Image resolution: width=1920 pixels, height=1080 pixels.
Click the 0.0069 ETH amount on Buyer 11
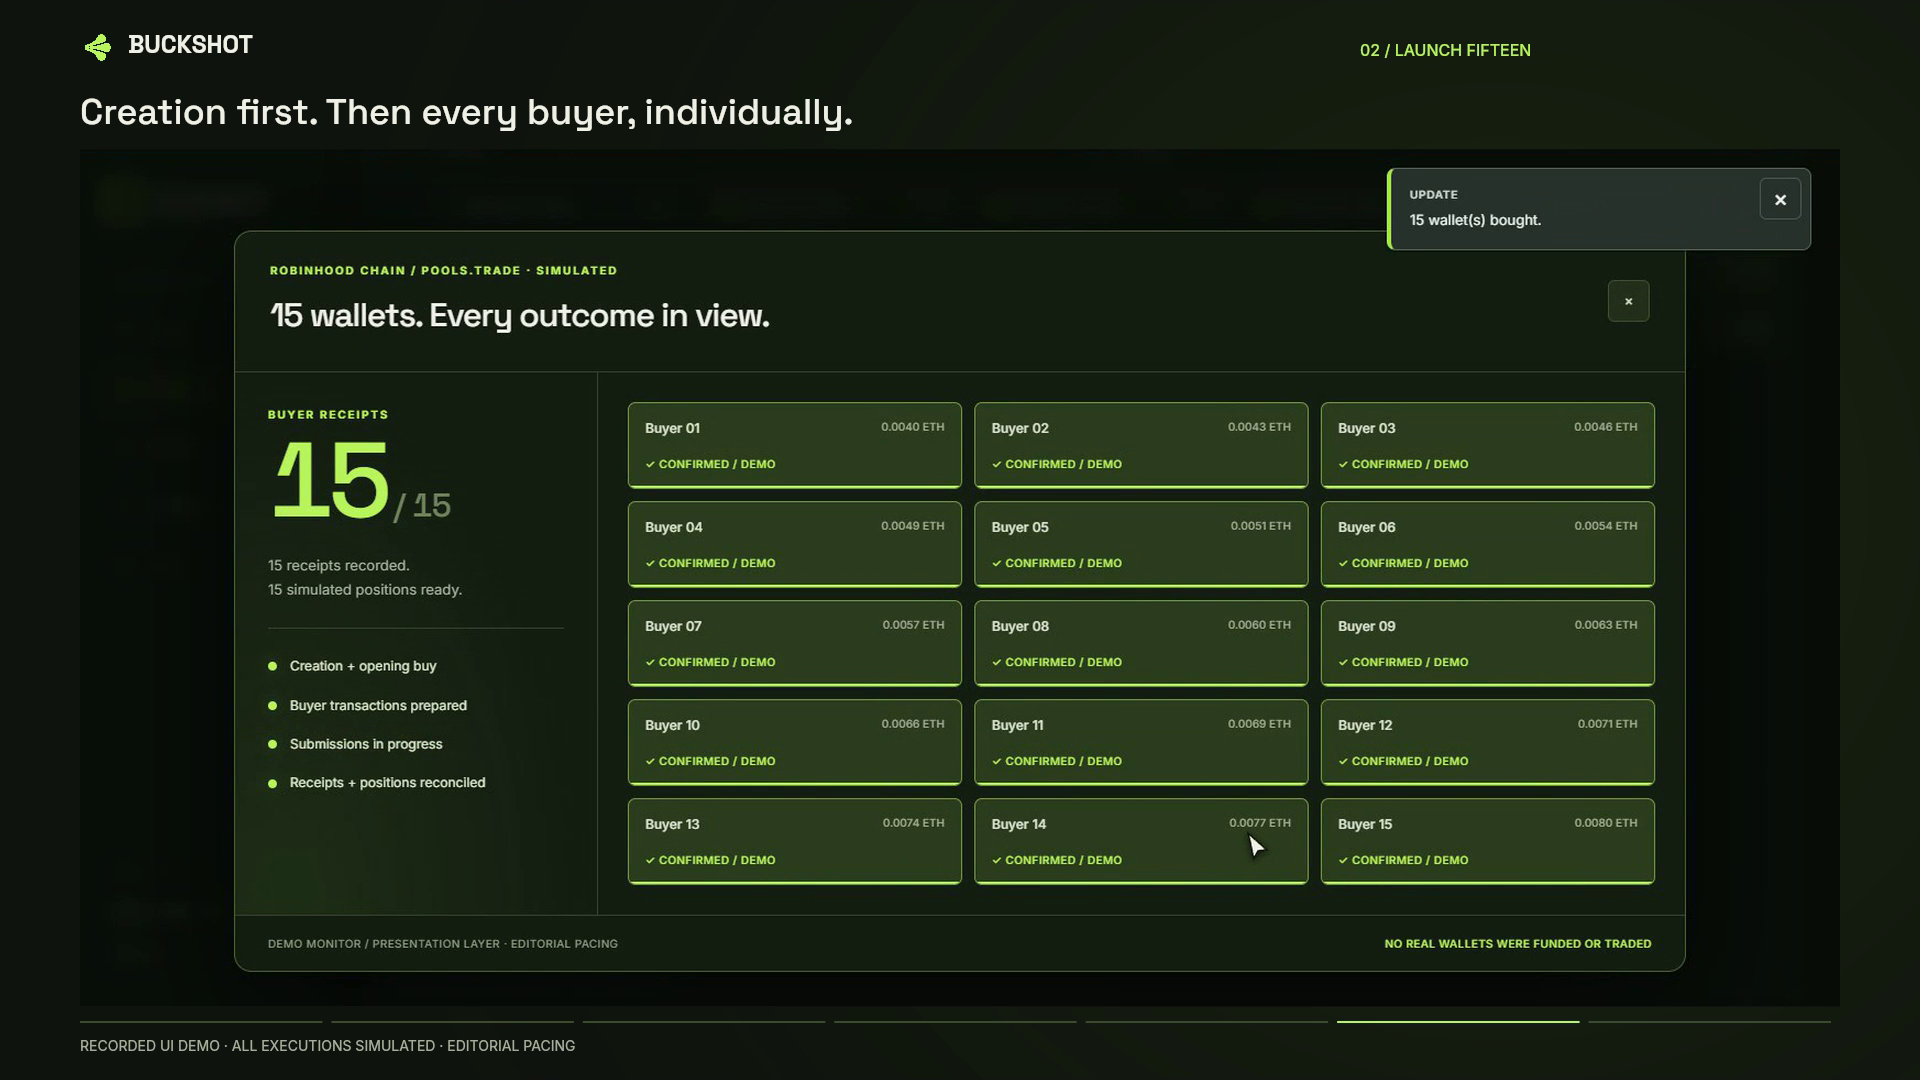click(x=1259, y=724)
